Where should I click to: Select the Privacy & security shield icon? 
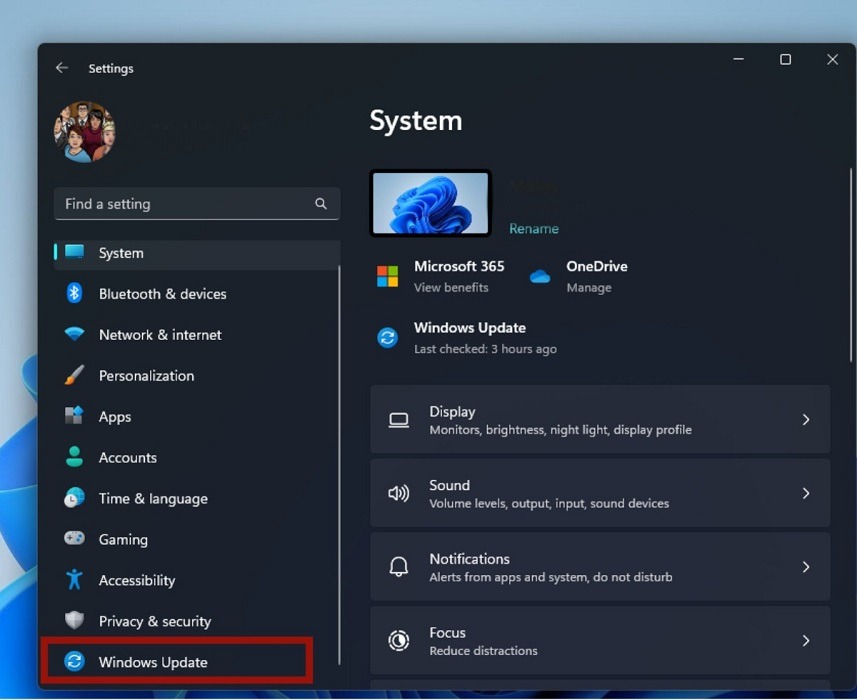click(x=75, y=621)
